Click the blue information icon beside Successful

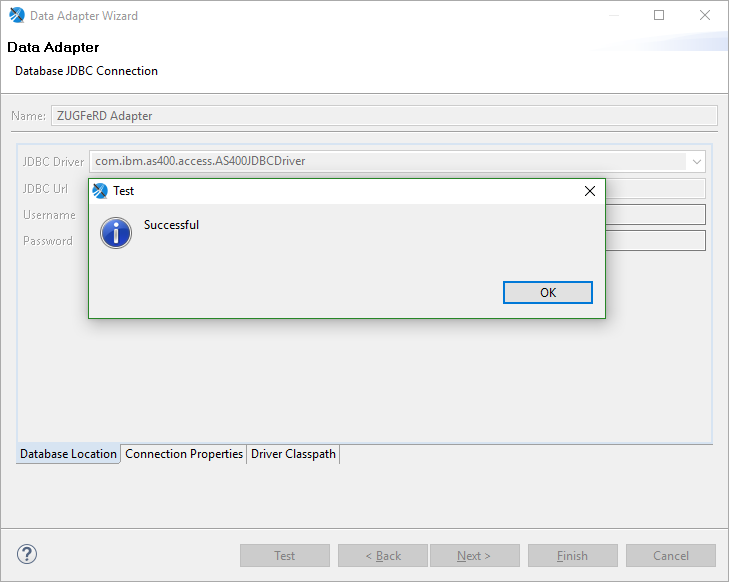116,233
